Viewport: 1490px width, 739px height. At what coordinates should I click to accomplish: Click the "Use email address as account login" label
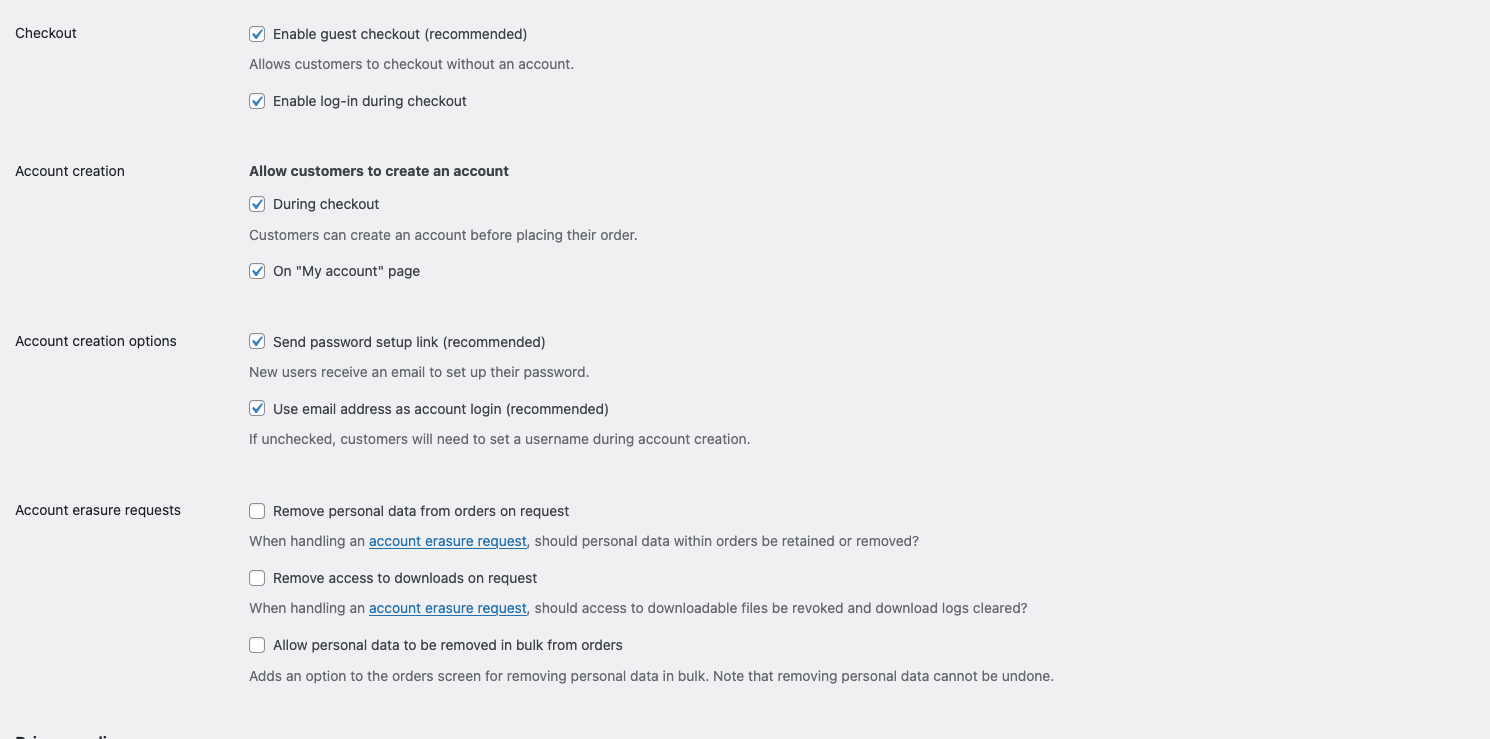pos(440,409)
